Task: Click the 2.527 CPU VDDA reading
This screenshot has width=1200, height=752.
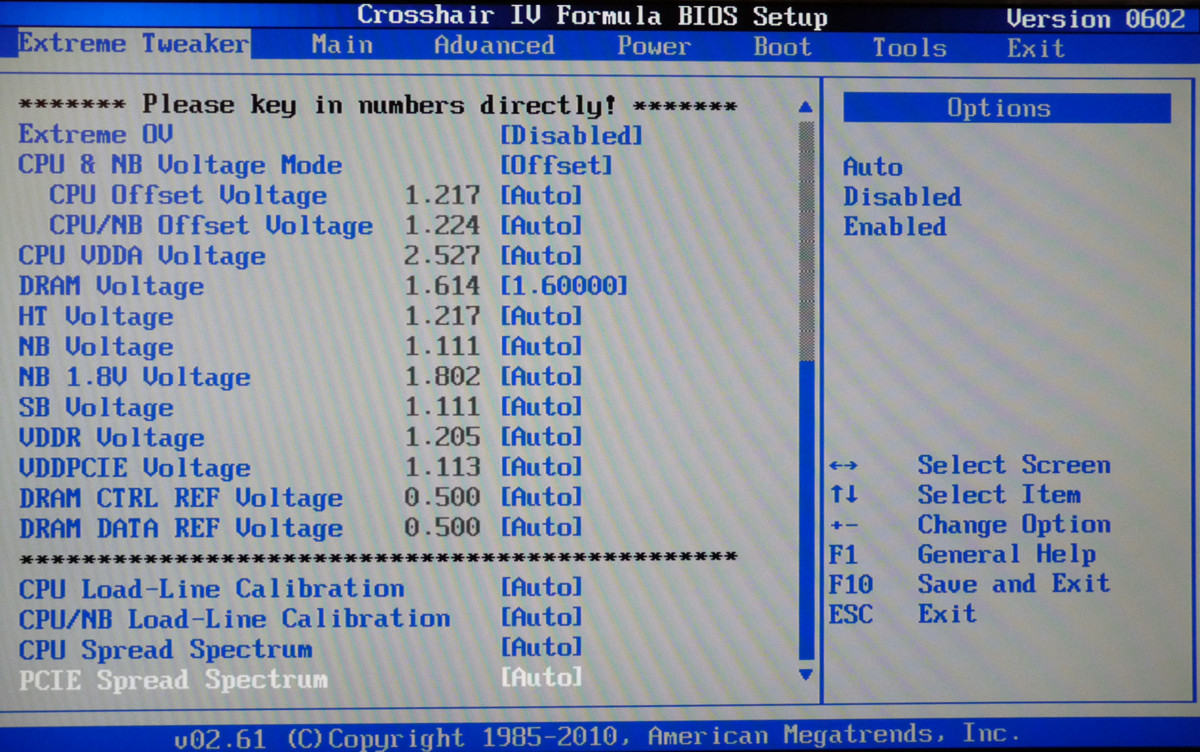Action: click(442, 256)
